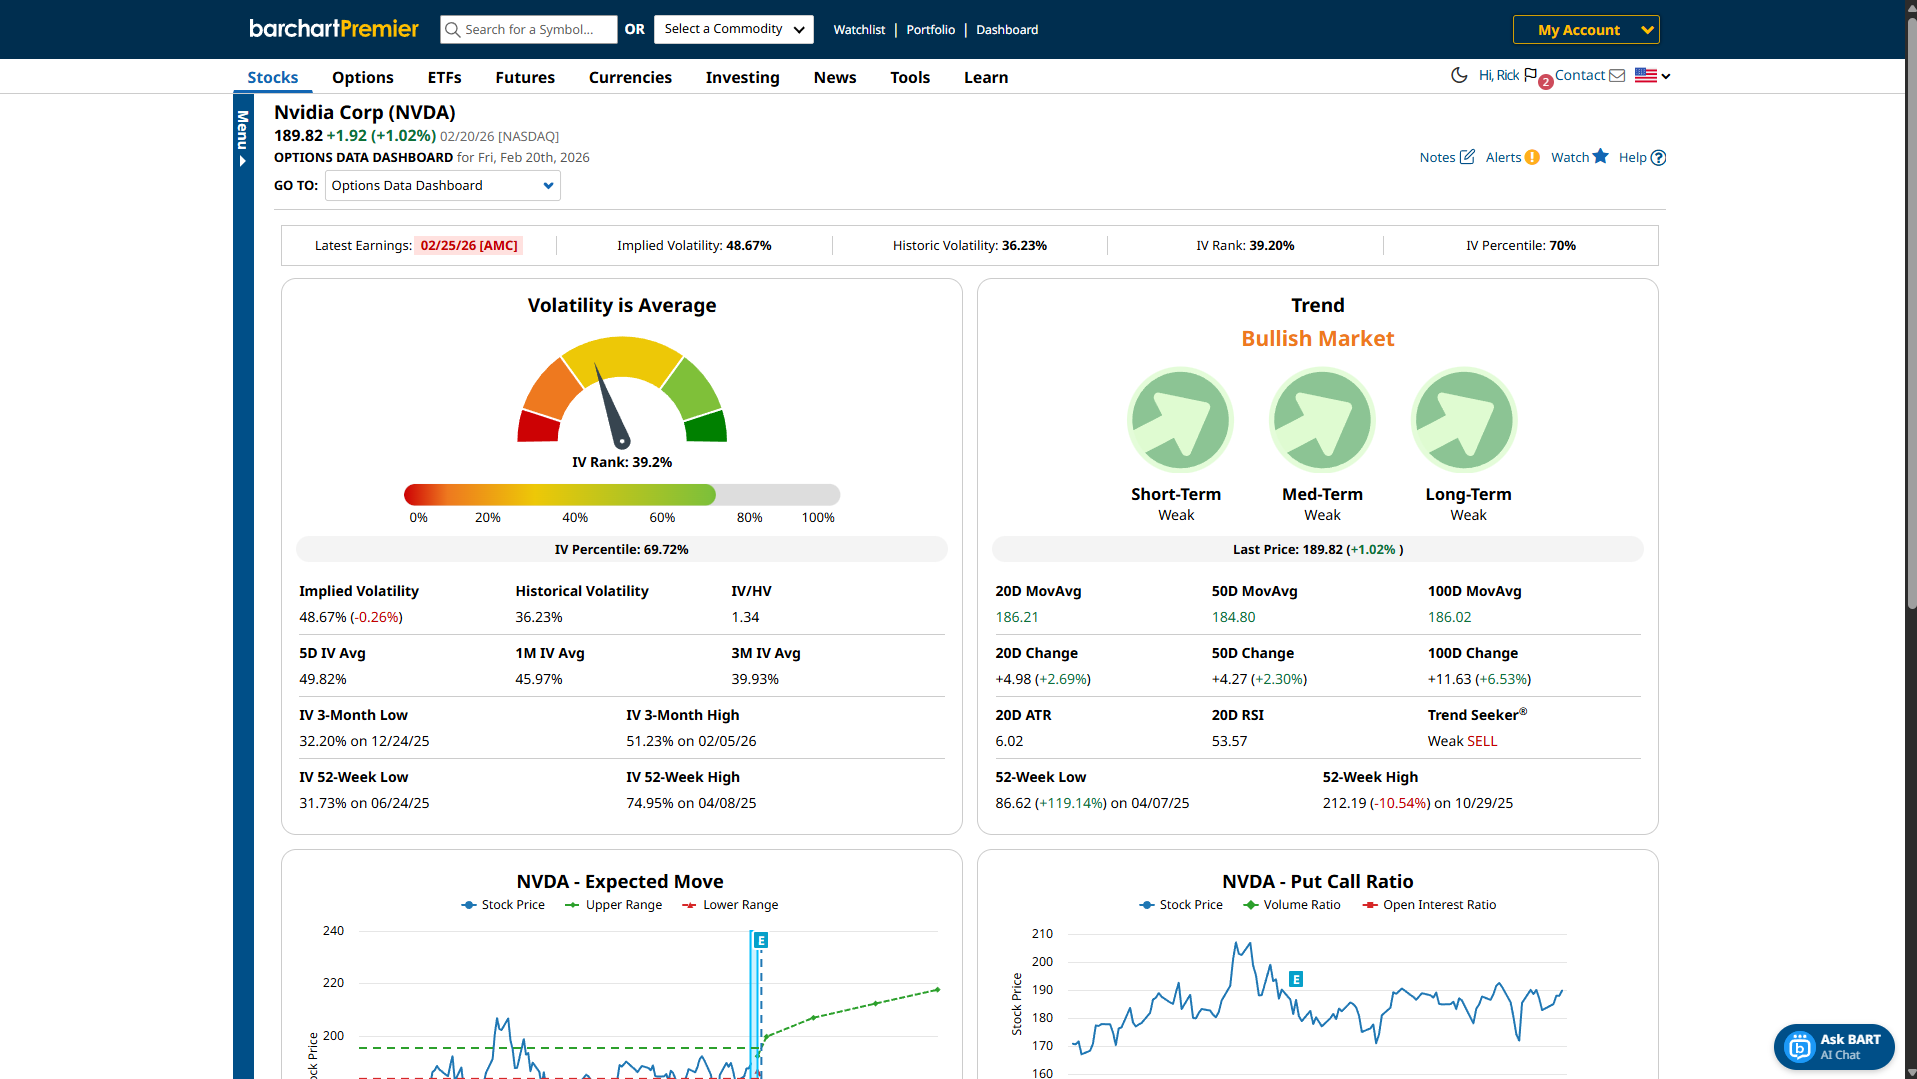Image resolution: width=1917 pixels, height=1079 pixels.
Task: Click the Watch star icon
Action: tap(1600, 156)
